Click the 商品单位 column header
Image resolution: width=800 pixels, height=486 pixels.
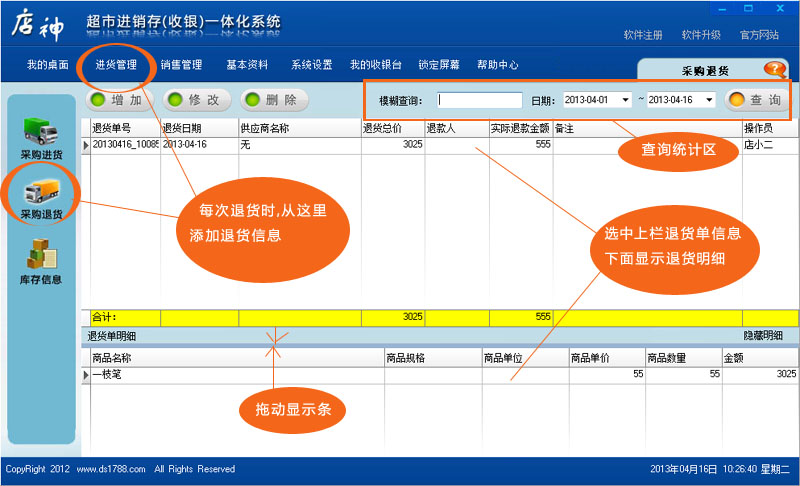[526, 358]
